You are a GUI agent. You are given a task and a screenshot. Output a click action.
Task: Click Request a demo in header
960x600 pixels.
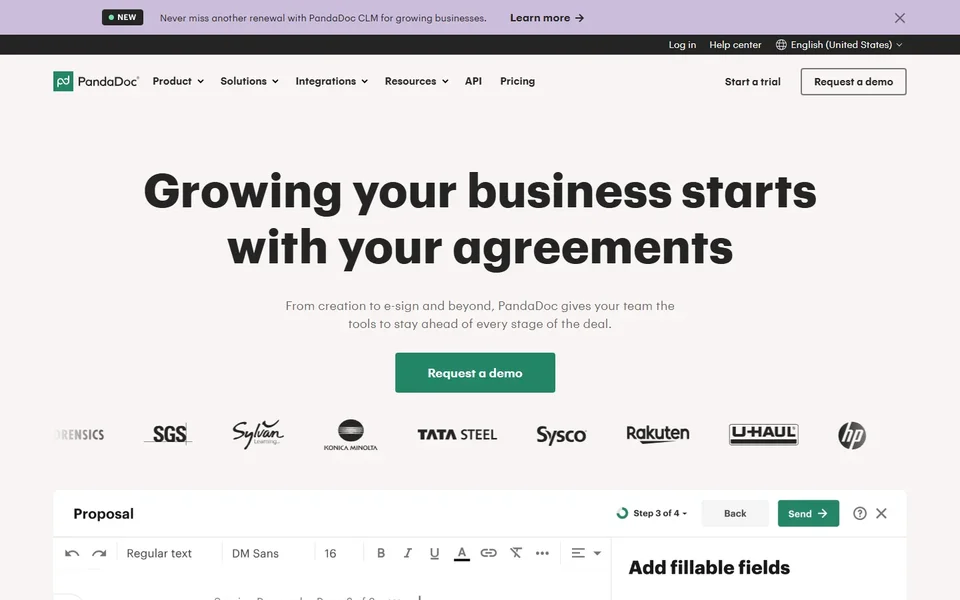[x=853, y=82]
